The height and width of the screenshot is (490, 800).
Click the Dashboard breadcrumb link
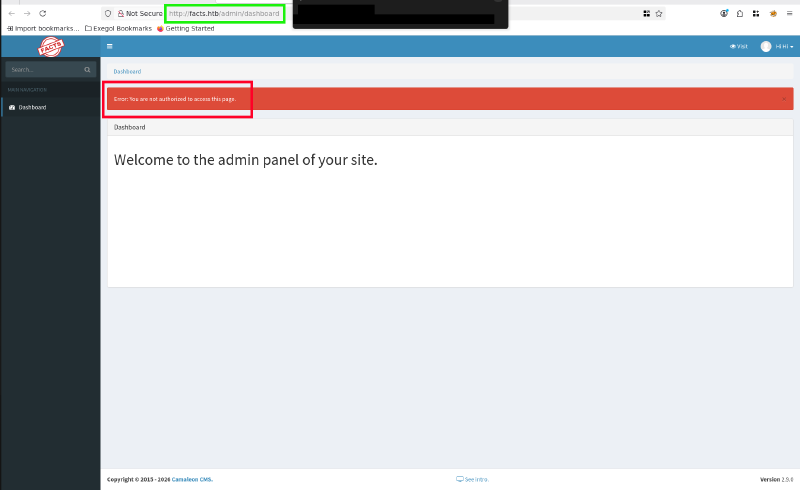click(127, 72)
